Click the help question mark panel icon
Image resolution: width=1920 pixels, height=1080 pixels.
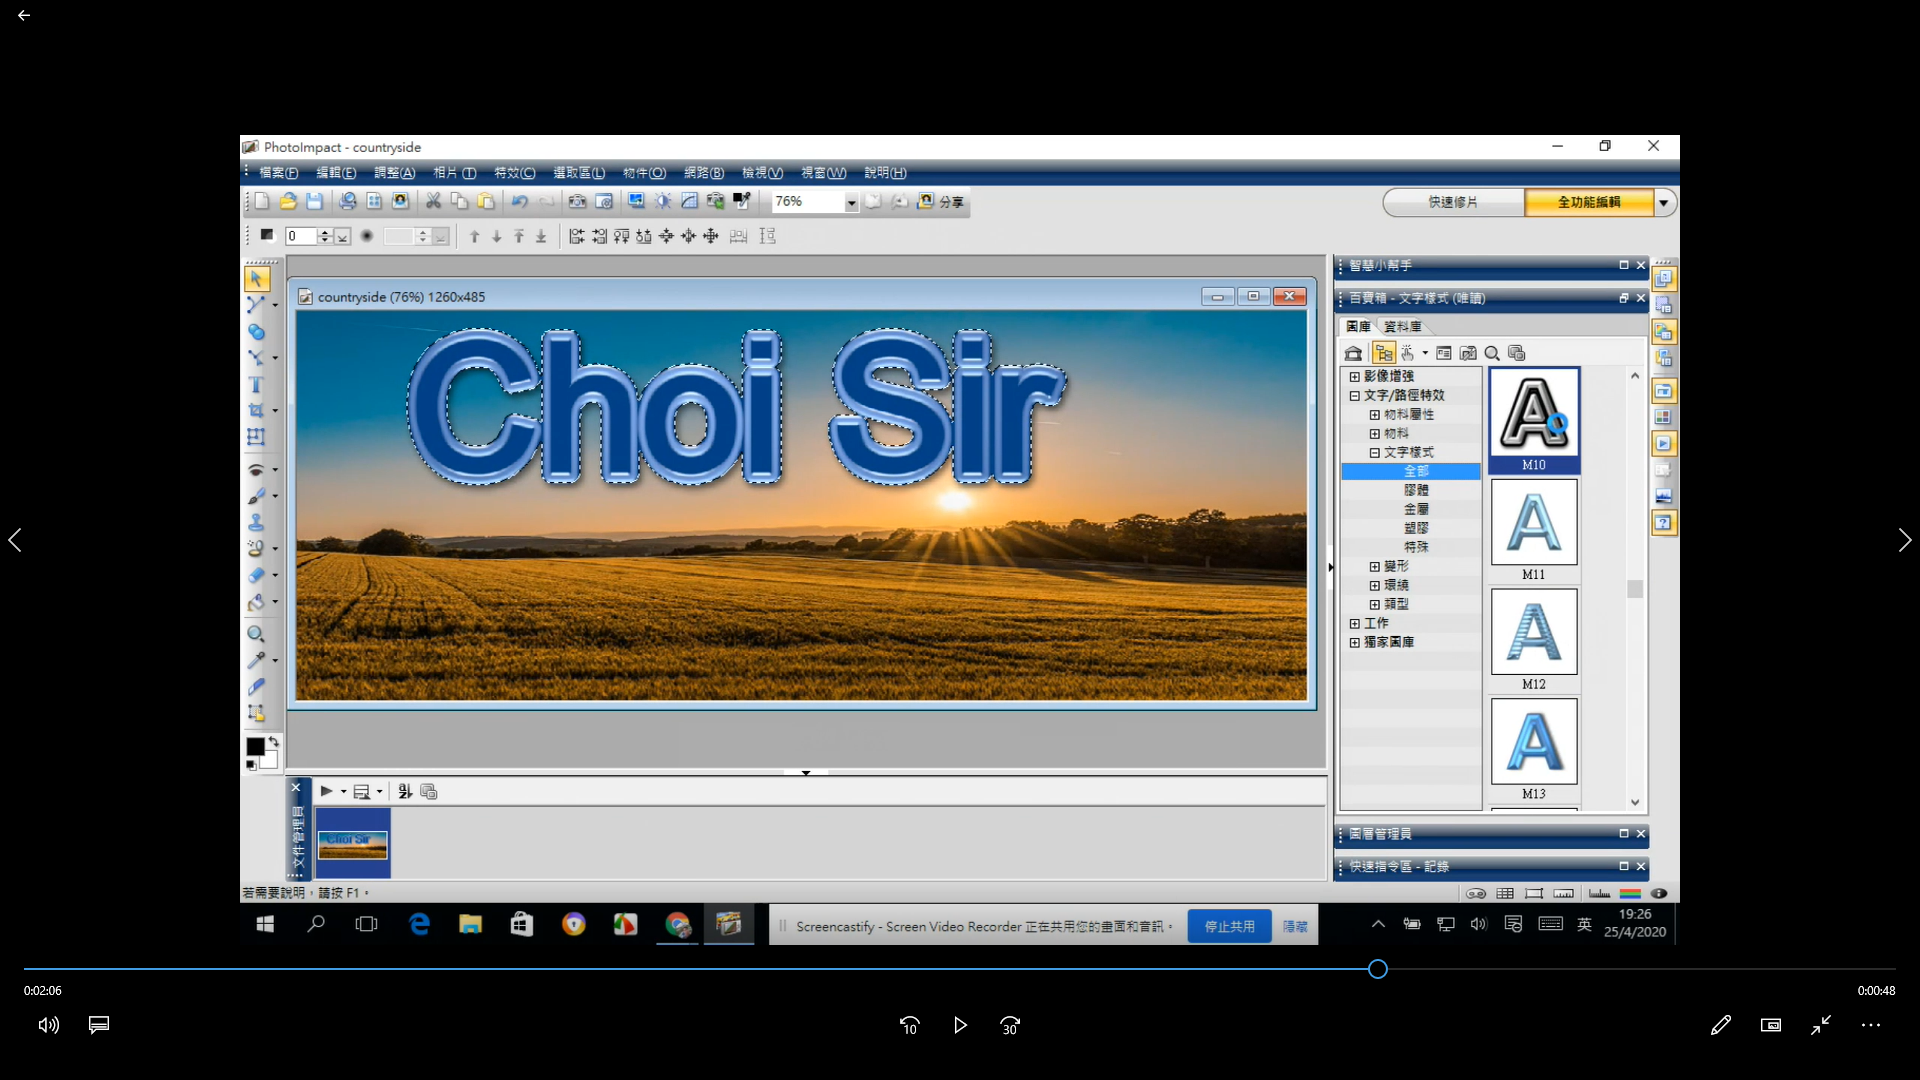(x=1664, y=523)
